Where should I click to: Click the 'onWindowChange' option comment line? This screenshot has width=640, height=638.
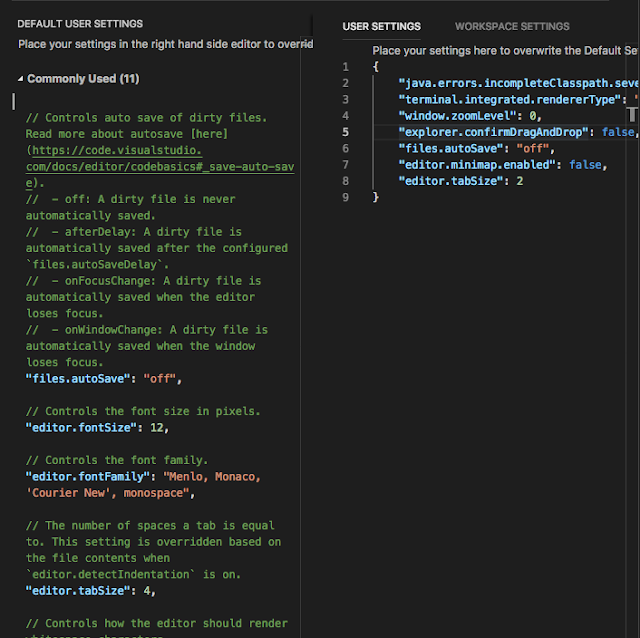click(147, 330)
